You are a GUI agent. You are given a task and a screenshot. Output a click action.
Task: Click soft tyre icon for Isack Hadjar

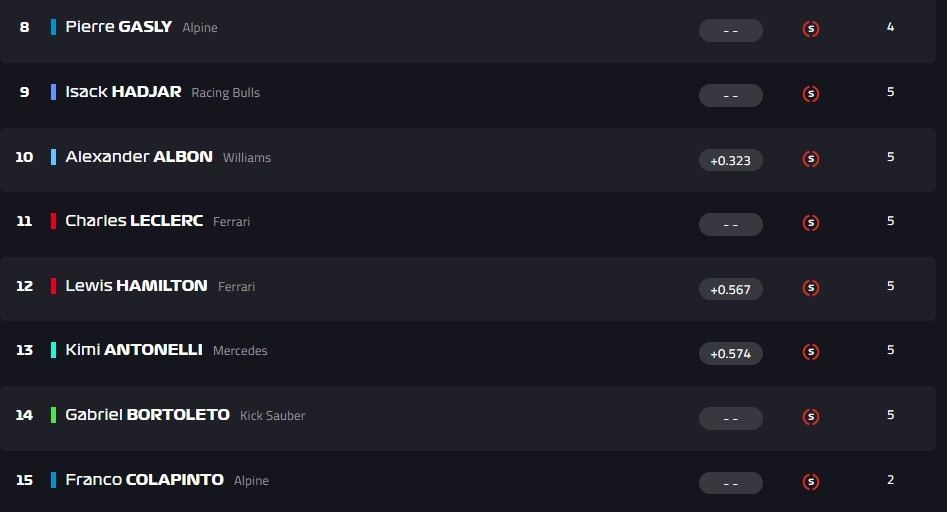(x=811, y=94)
